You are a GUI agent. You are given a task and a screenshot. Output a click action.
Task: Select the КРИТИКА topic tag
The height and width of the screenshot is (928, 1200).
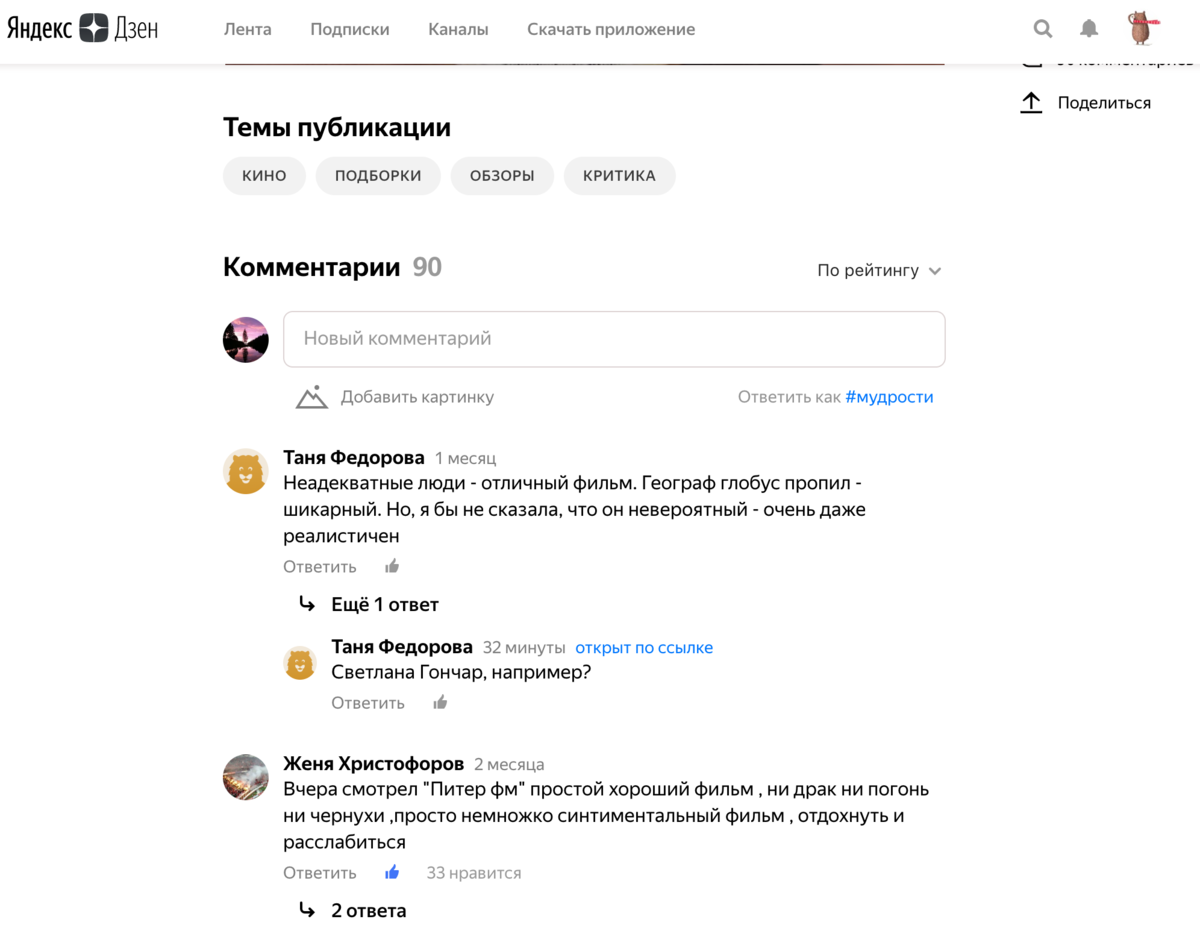[x=619, y=176]
